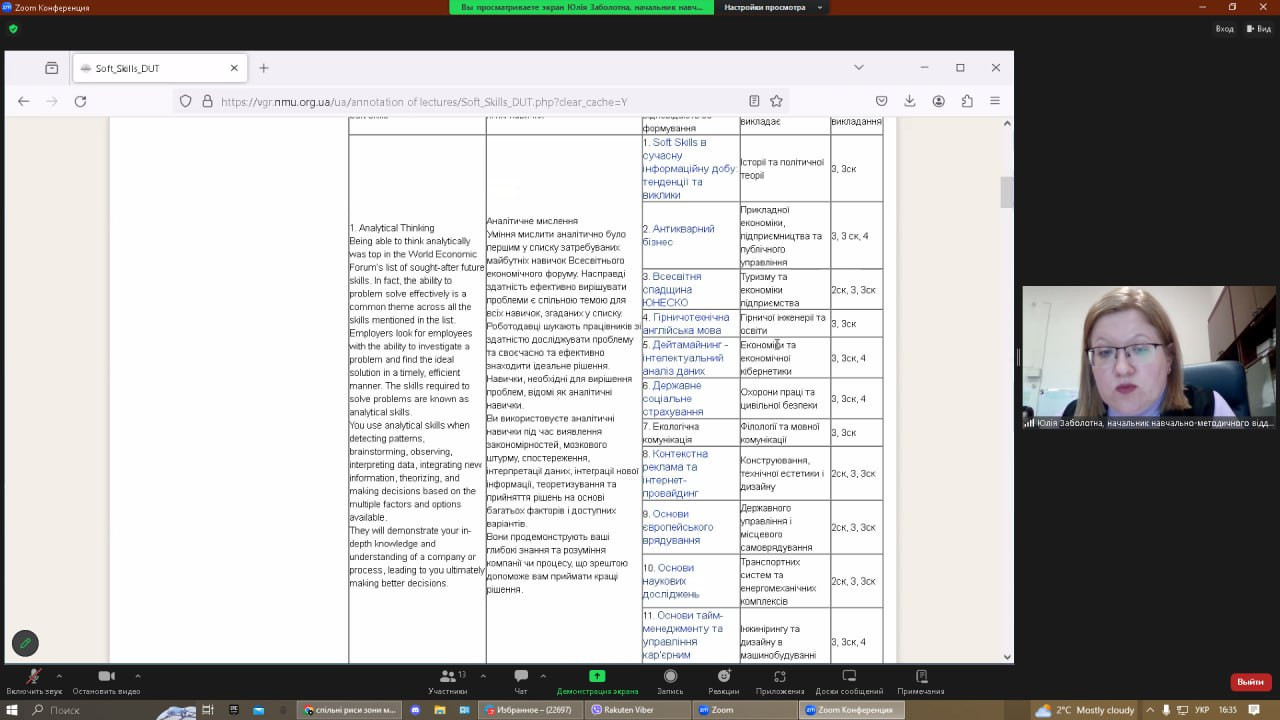Screen dimensions: 1280x720
Task: Open the Whiteboards icon
Action: coord(849,677)
